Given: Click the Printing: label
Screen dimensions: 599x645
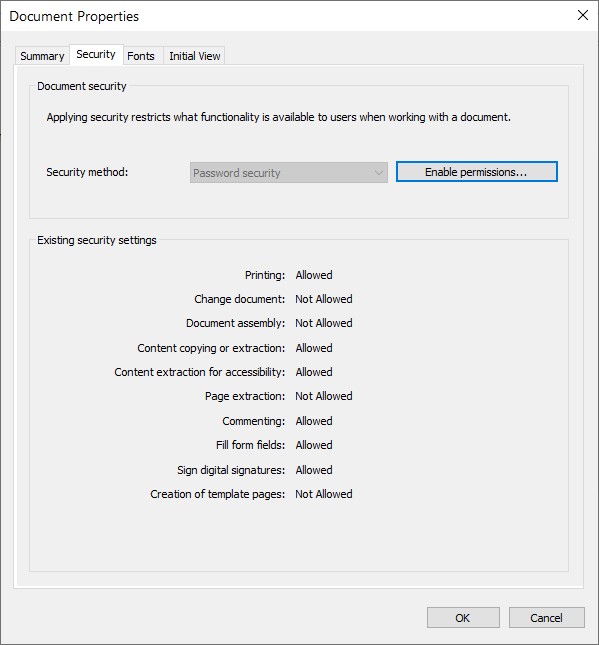Looking at the screenshot, I should point(265,275).
